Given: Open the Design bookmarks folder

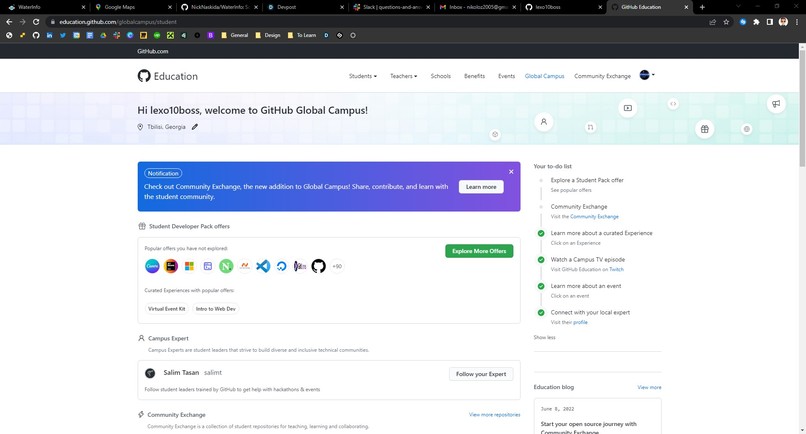Looking at the screenshot, I should [268, 35].
